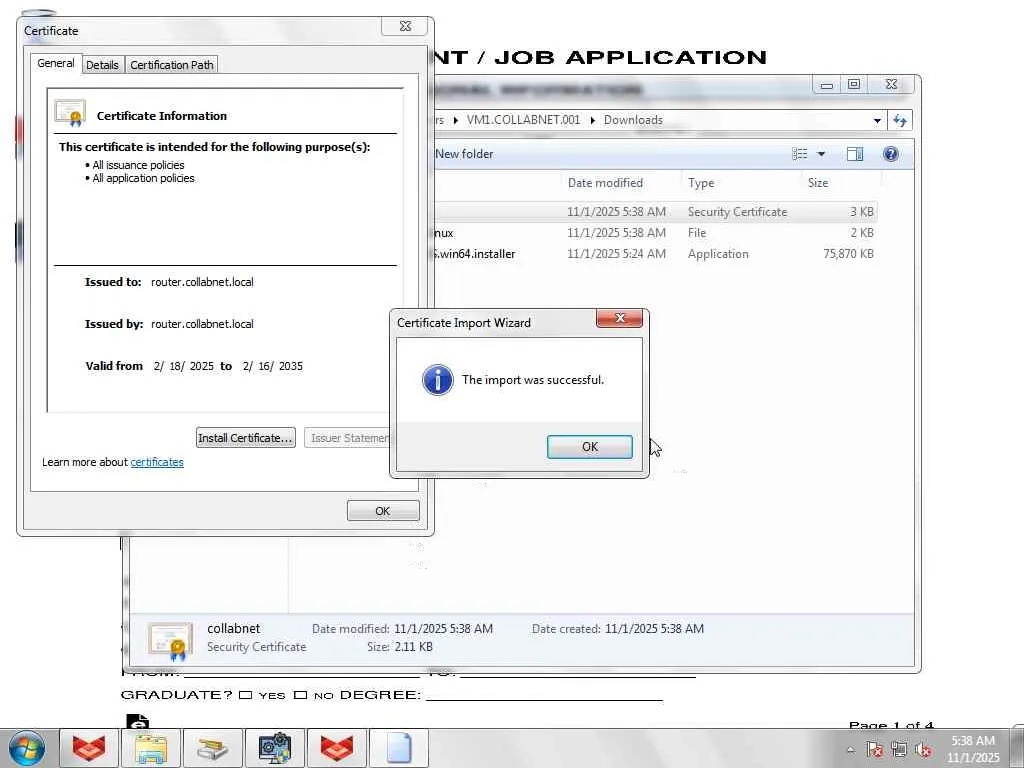Expand the address bar history dropdown
The image size is (1024, 768).
pos(877,120)
